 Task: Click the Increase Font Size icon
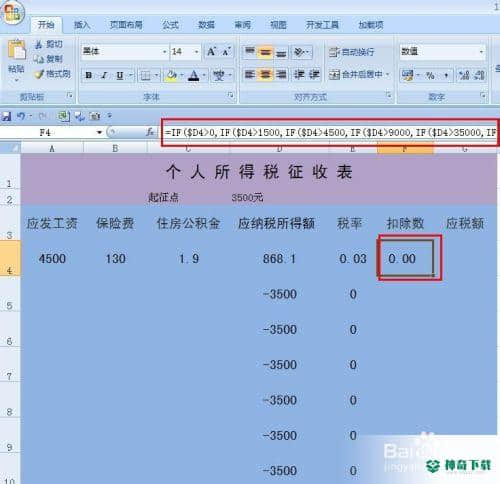[211, 52]
